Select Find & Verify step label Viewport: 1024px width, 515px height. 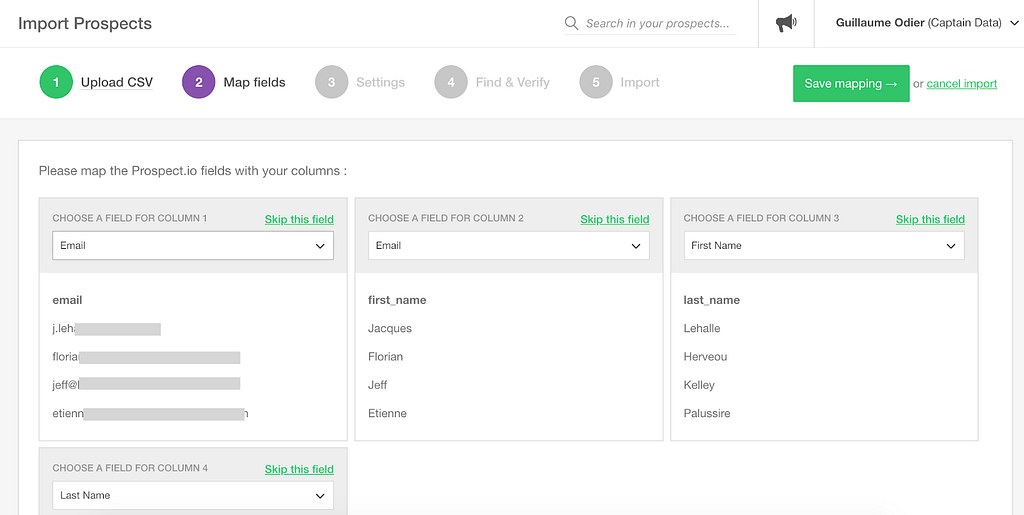(x=513, y=82)
